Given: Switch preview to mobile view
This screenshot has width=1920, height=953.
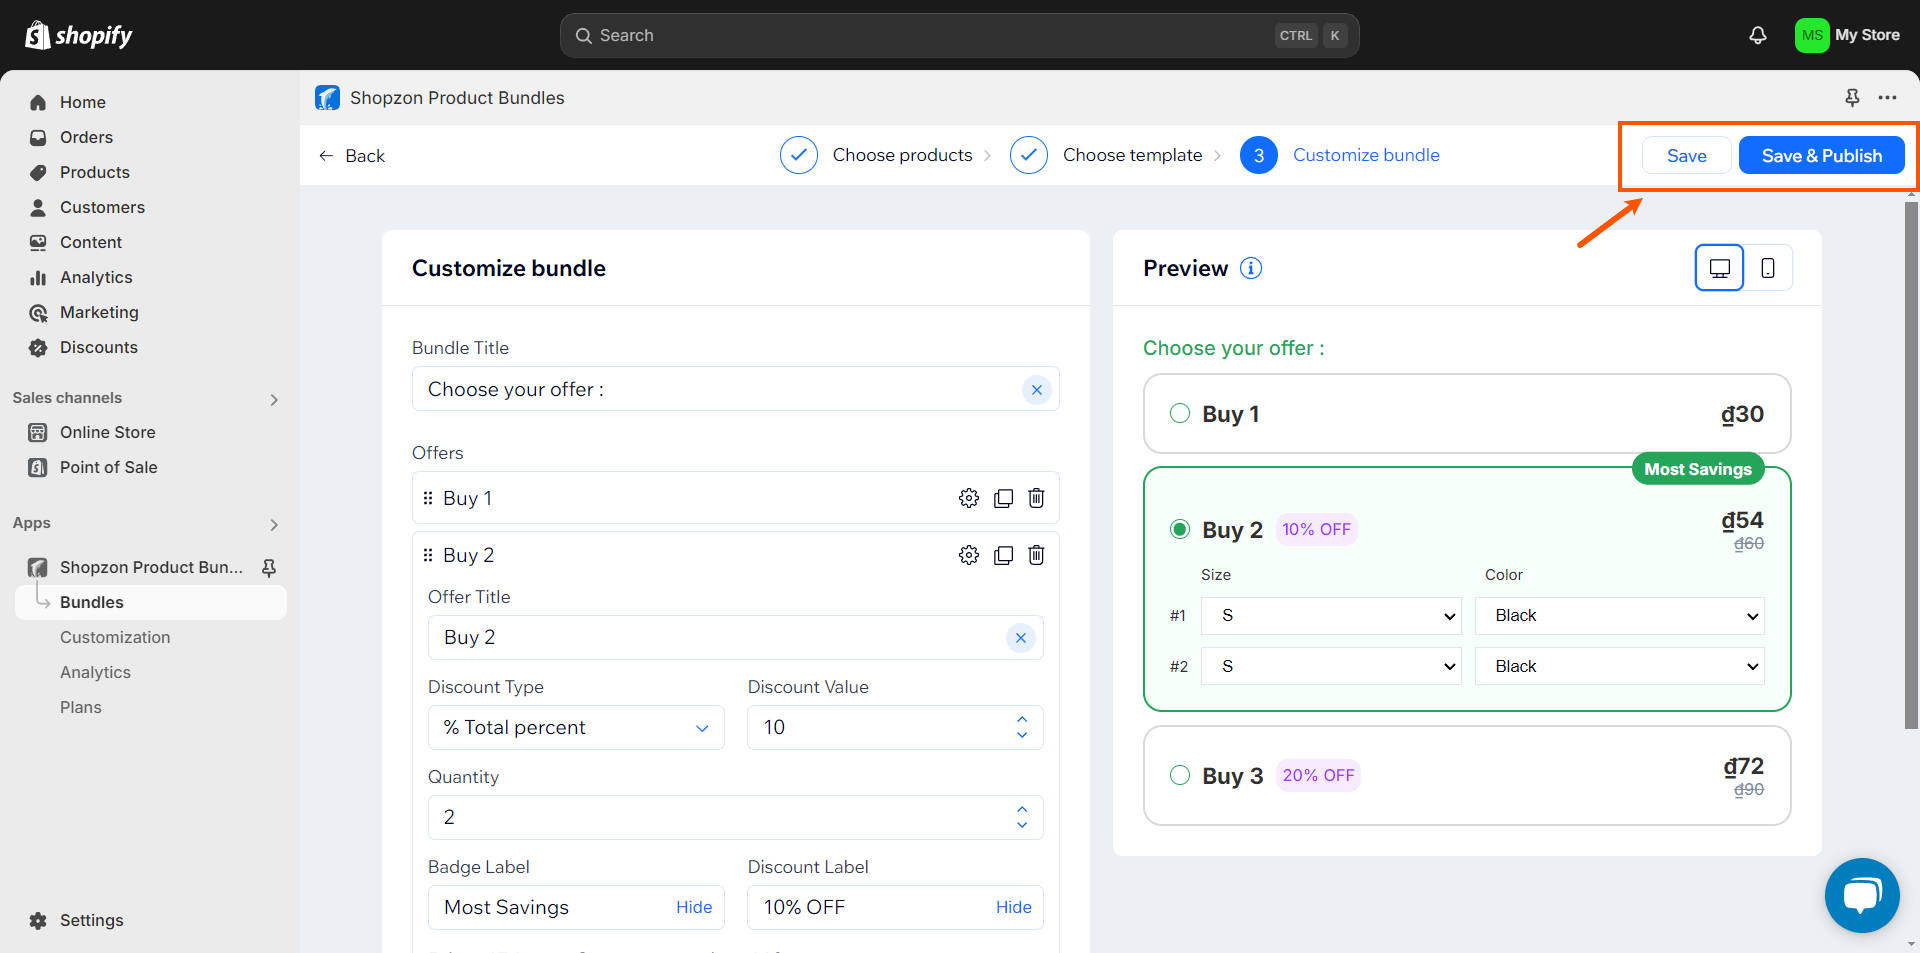Looking at the screenshot, I should tap(1768, 268).
